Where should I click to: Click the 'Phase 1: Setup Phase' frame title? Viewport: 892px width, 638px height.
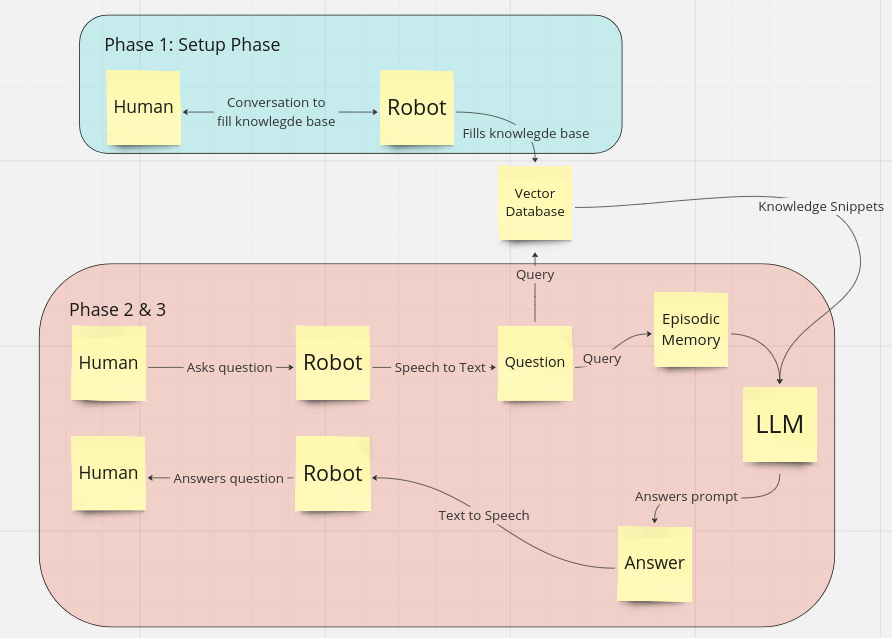[x=192, y=45]
